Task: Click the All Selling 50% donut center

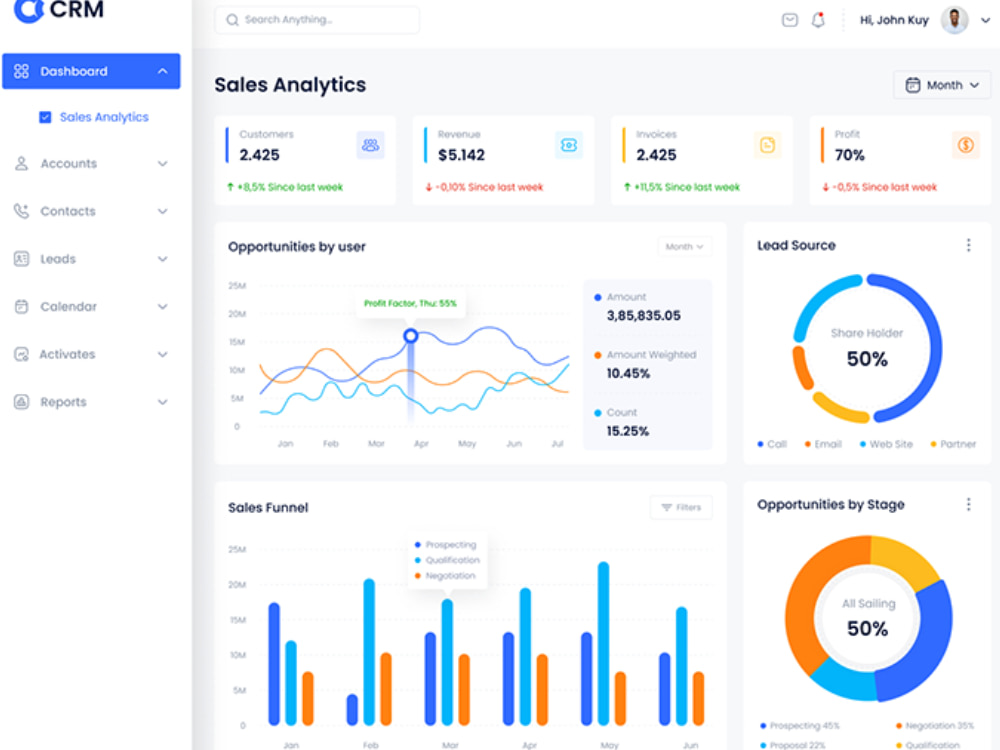Action: click(868, 619)
